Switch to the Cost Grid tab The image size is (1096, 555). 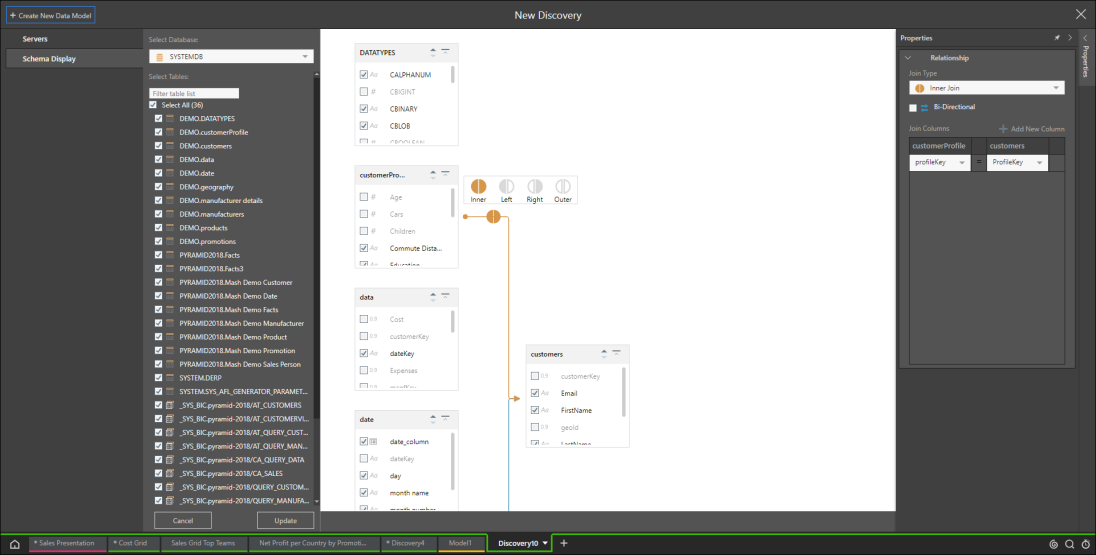pos(134,543)
